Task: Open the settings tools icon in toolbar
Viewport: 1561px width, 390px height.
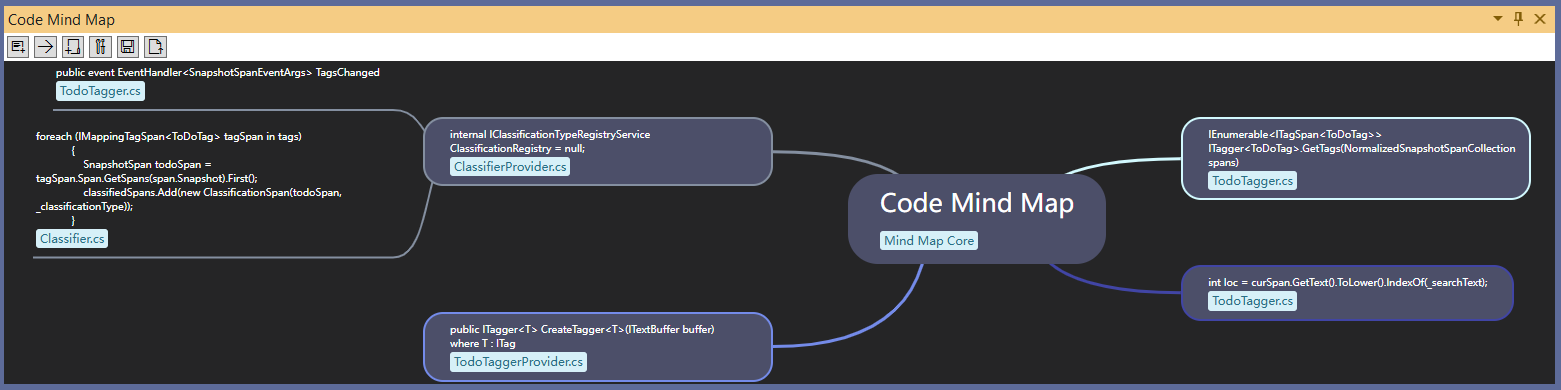Action: pos(100,46)
